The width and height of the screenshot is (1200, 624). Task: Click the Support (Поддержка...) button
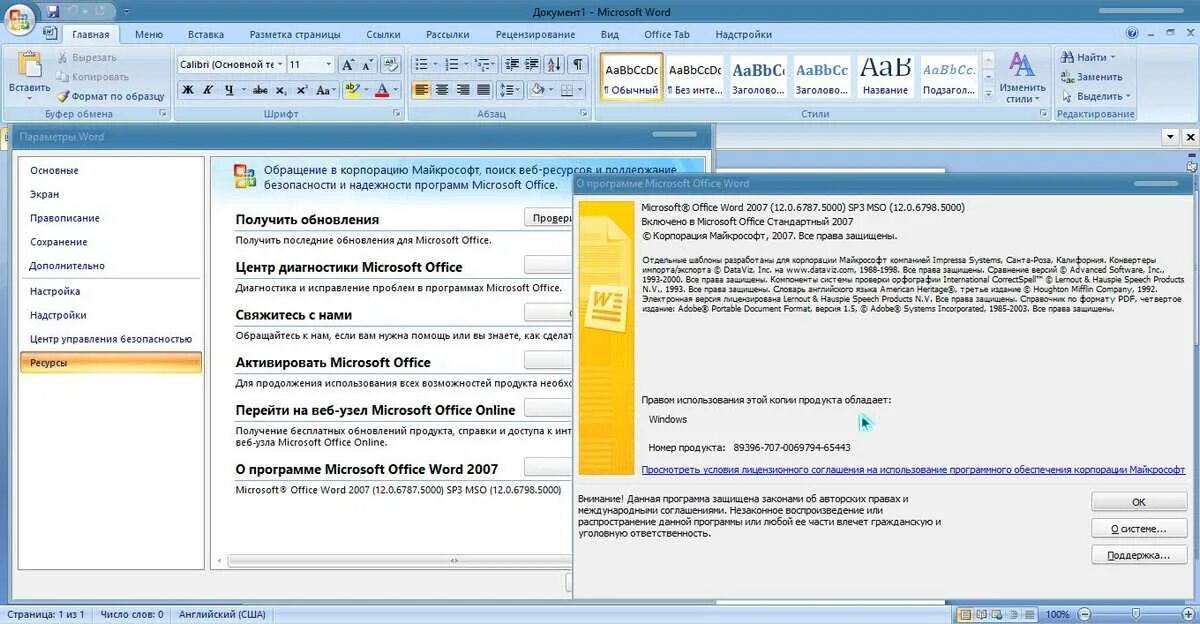(x=1139, y=554)
